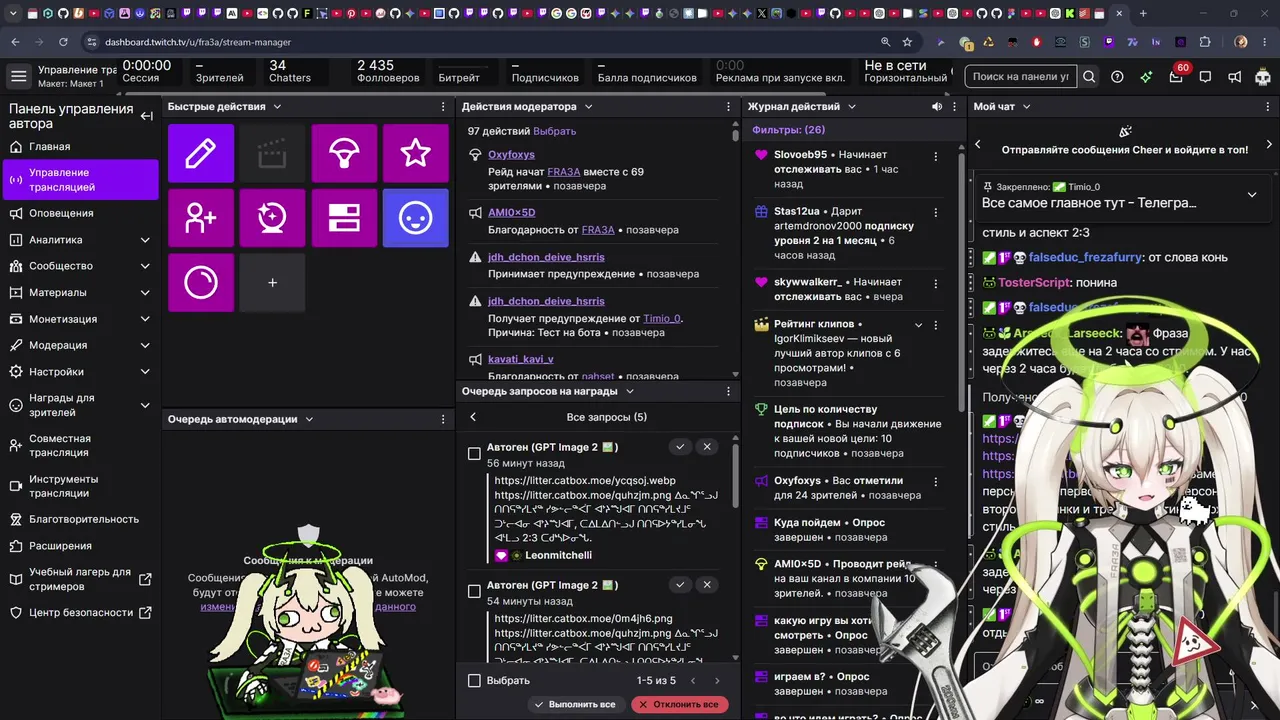Expand the Очередь автомодерации dropdown
This screenshot has height=720, width=1280.
309,420
